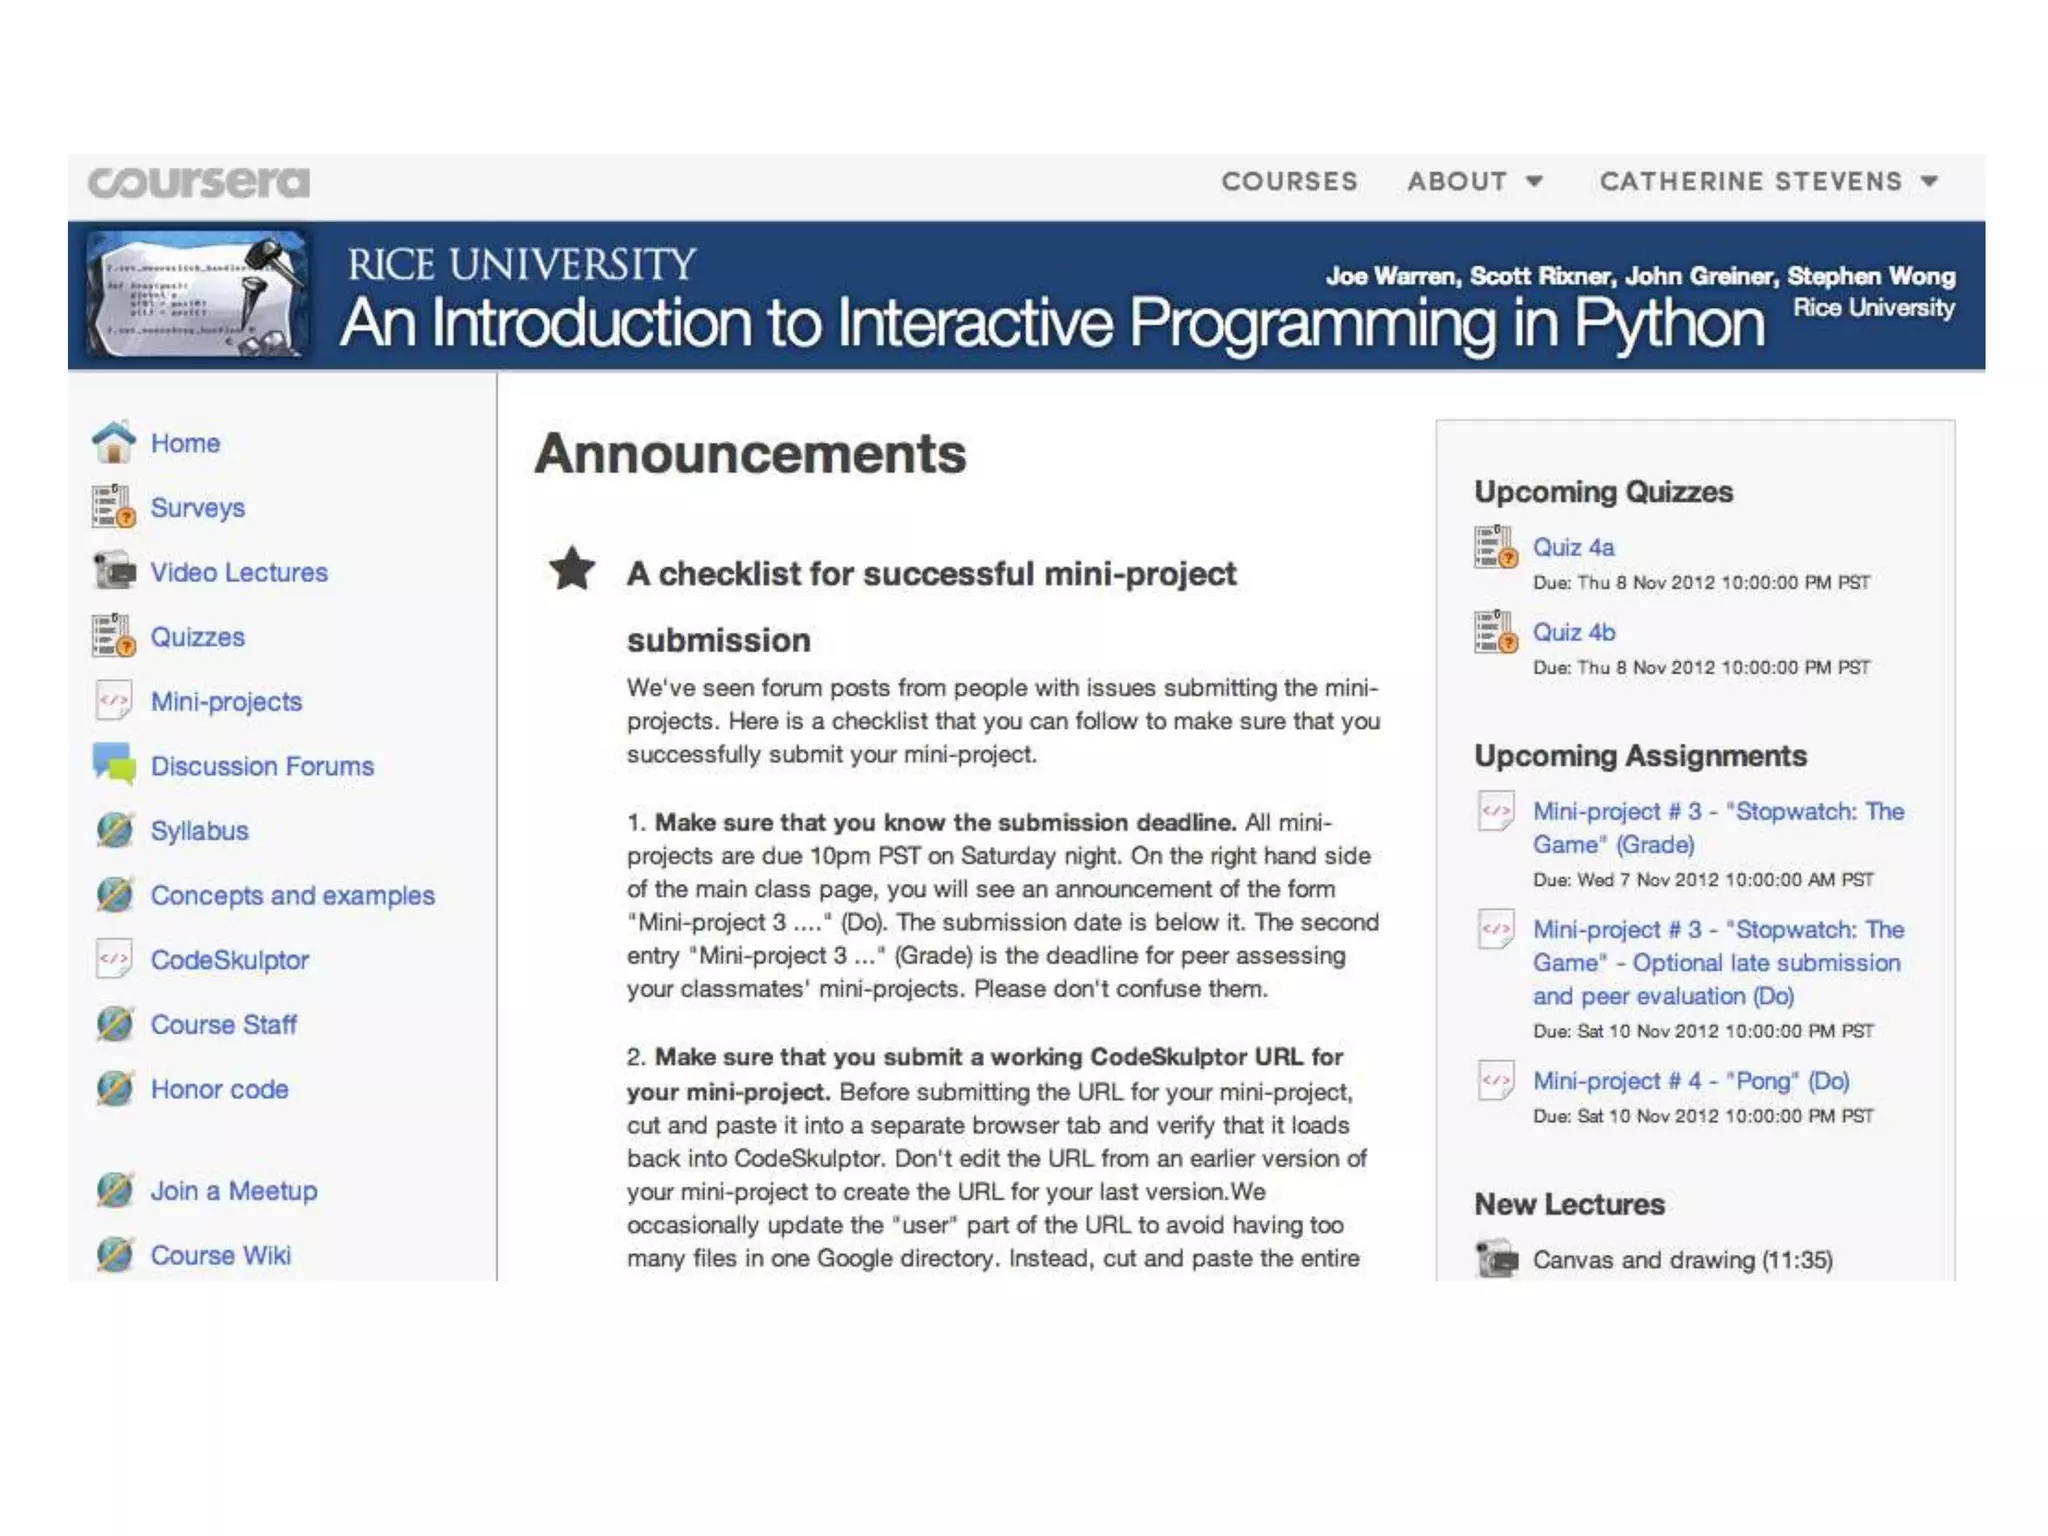Click the CodeSkulptor code icon in sidebar

tap(114, 959)
